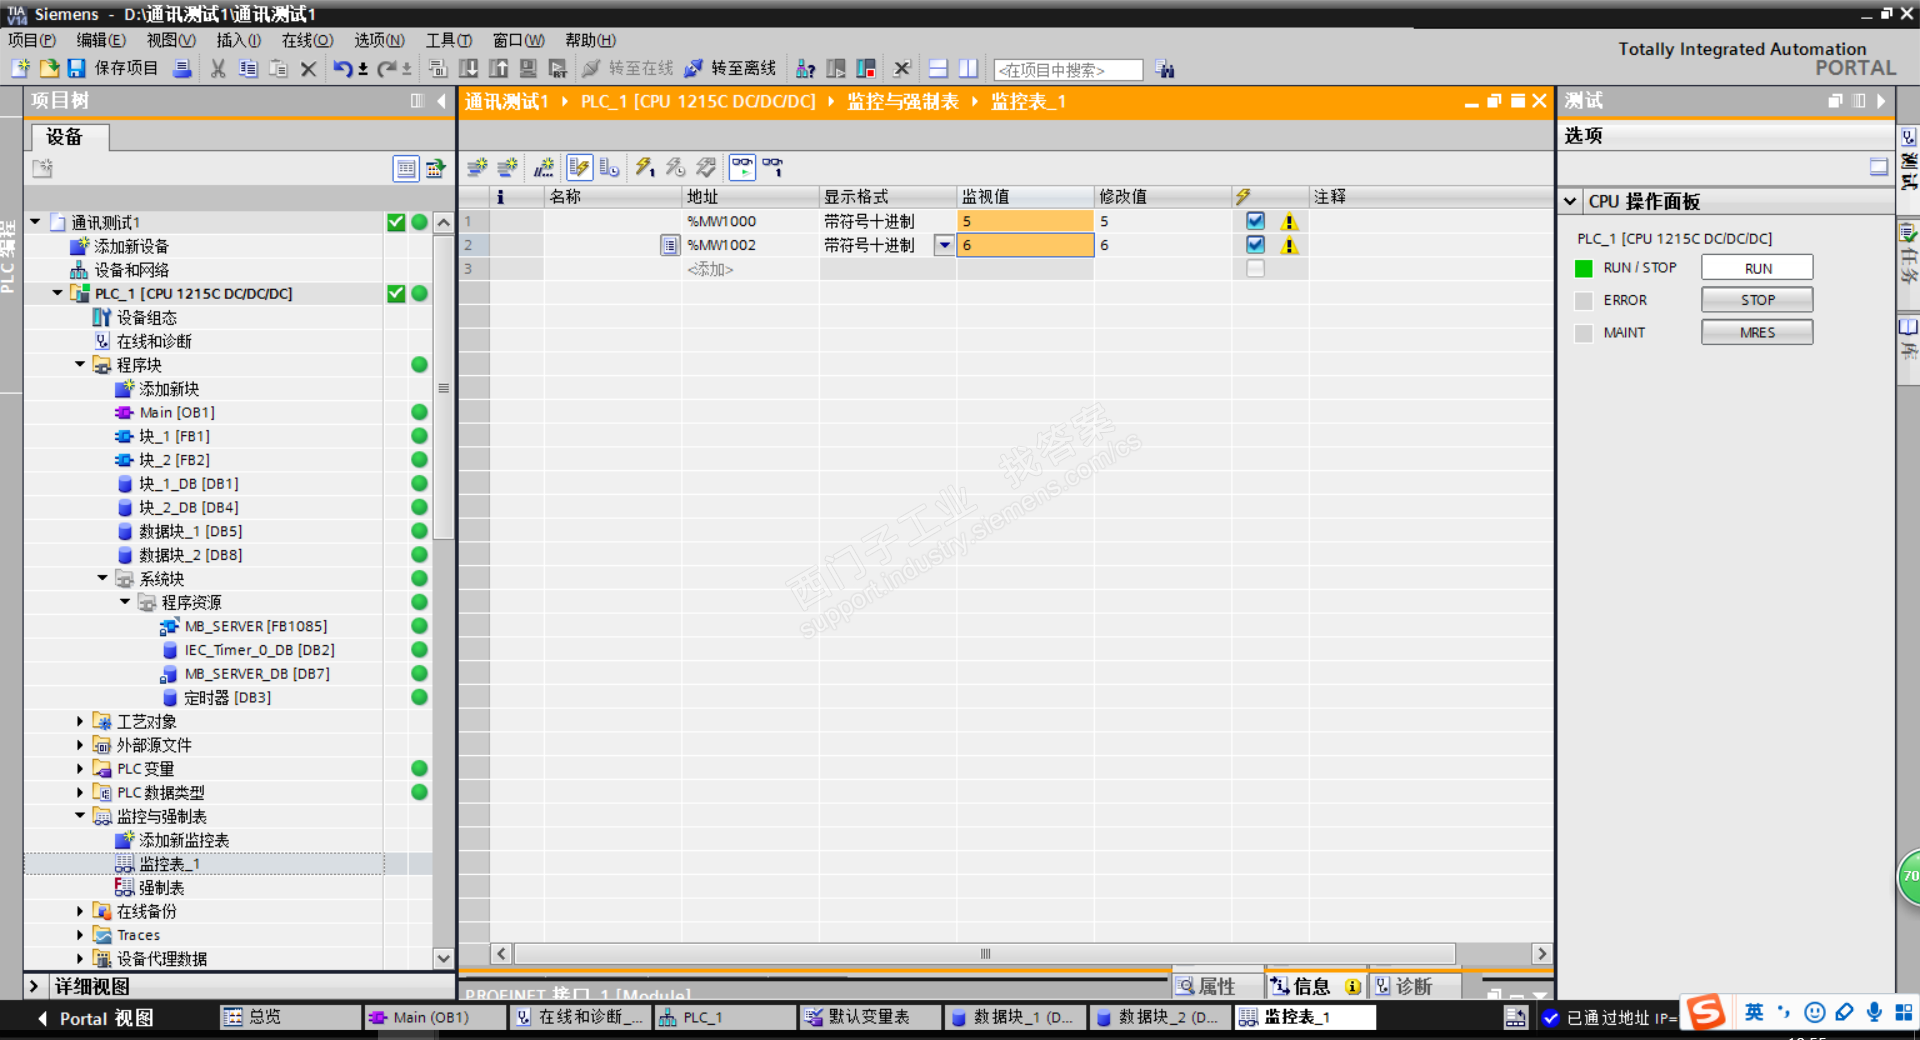Viewport: 1920px width, 1040px height.
Task: Click the monitor once now icon
Action: (773, 167)
